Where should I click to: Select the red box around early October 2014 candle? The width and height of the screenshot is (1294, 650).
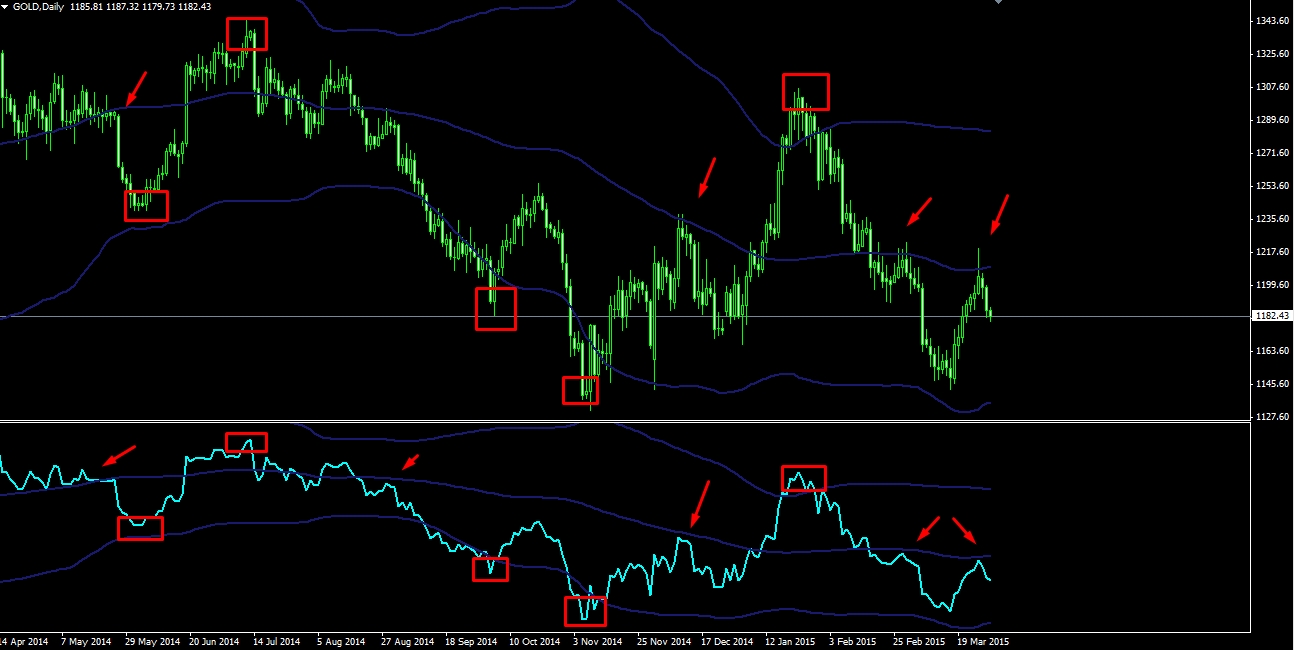496,309
